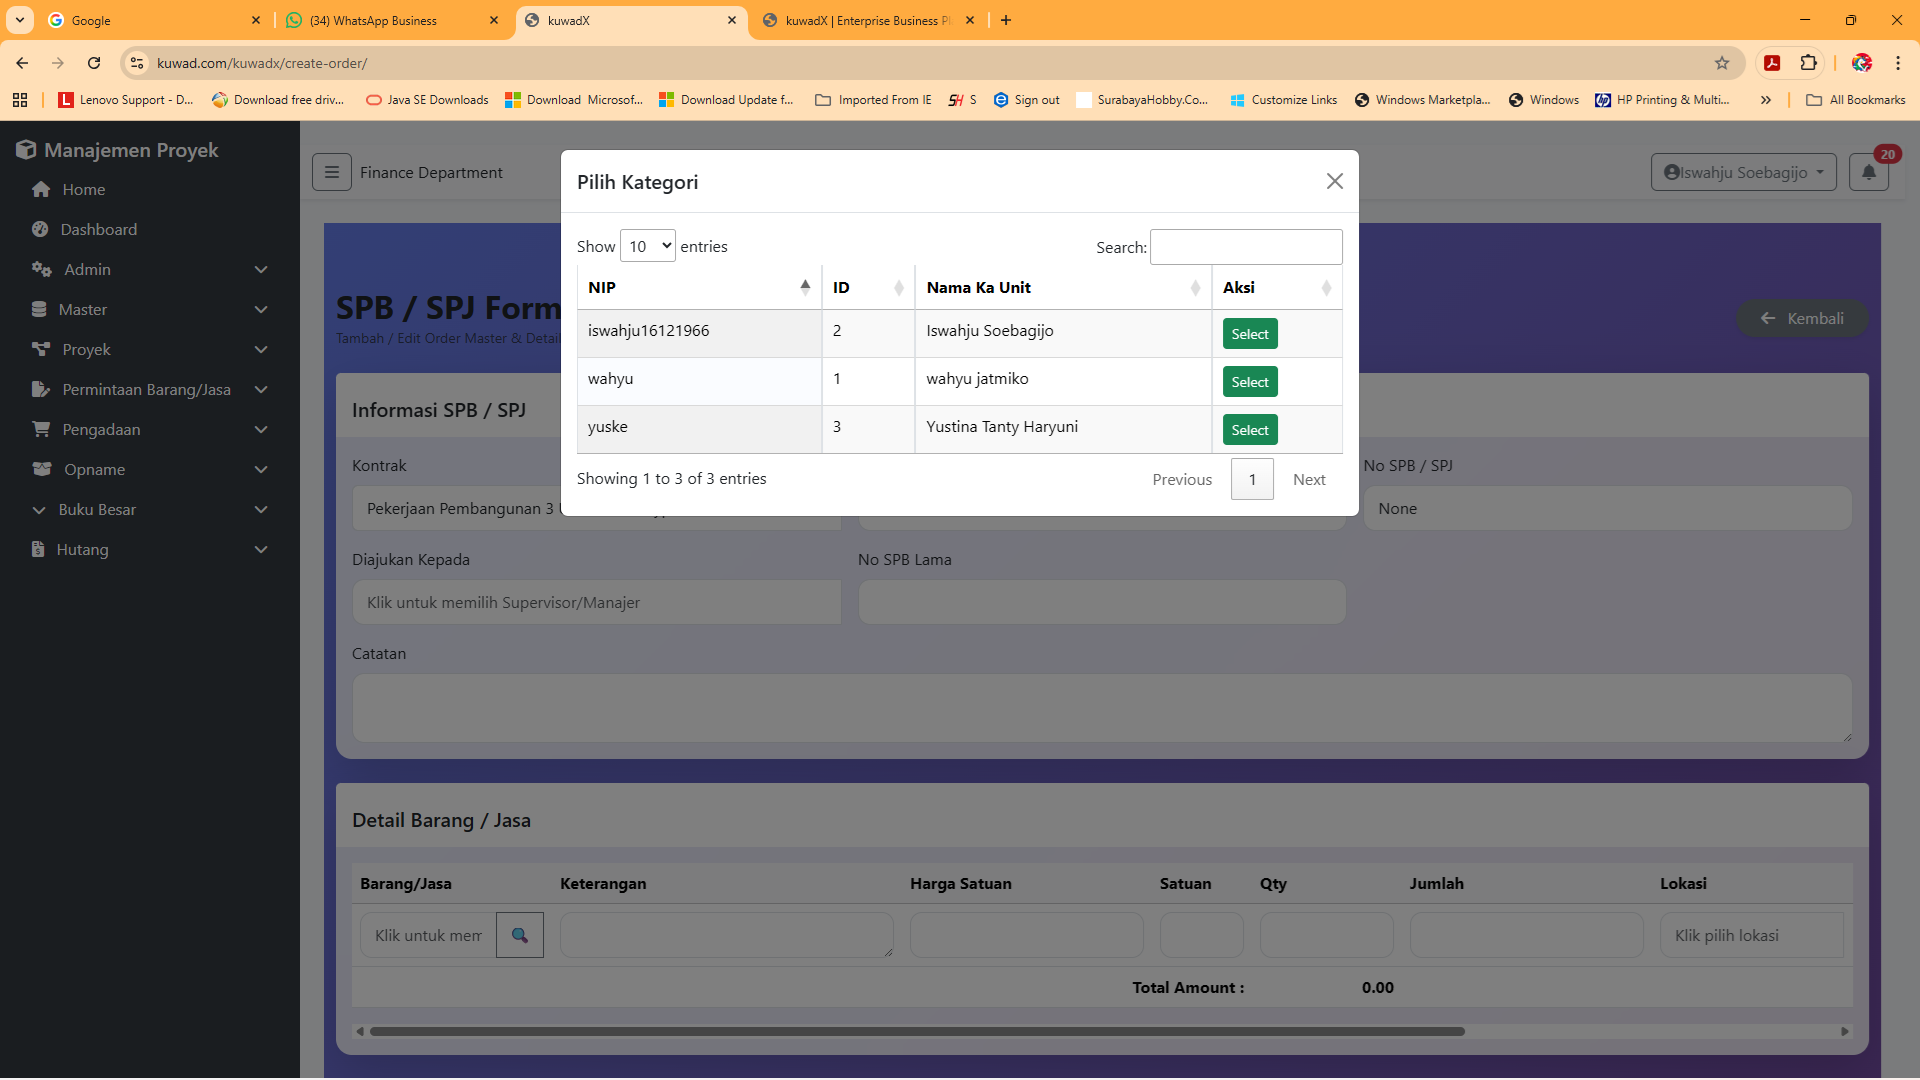Open page 1 of entries

(1252, 480)
